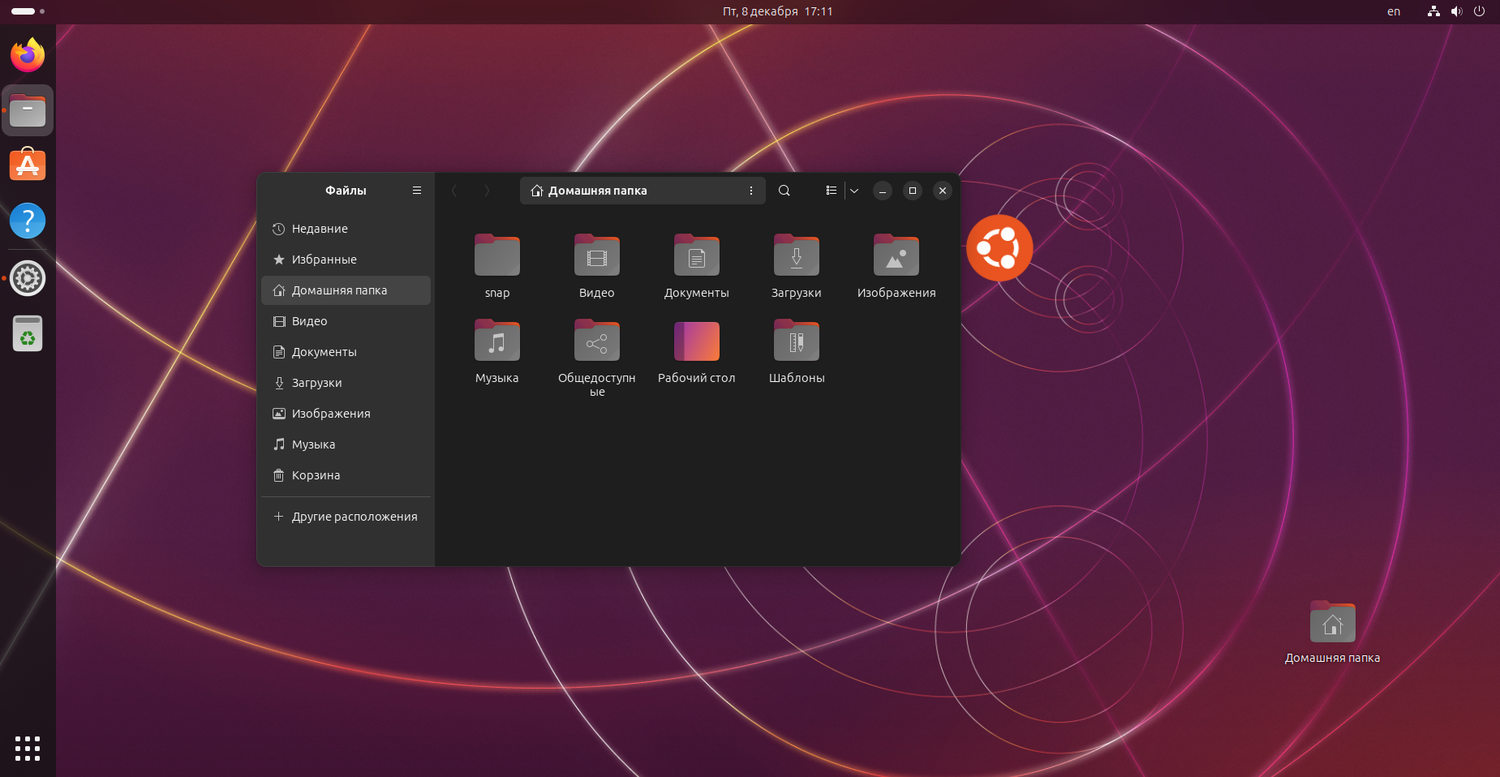Switch keyboard layout via en indicator
This screenshot has width=1500, height=777.
click(x=1394, y=12)
